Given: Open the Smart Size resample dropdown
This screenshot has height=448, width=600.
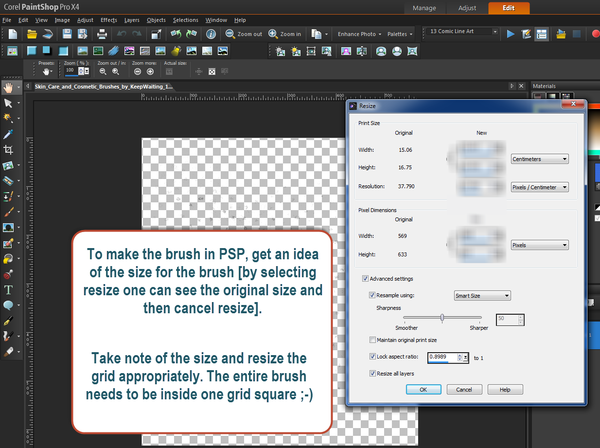Looking at the screenshot, I should click(484, 295).
